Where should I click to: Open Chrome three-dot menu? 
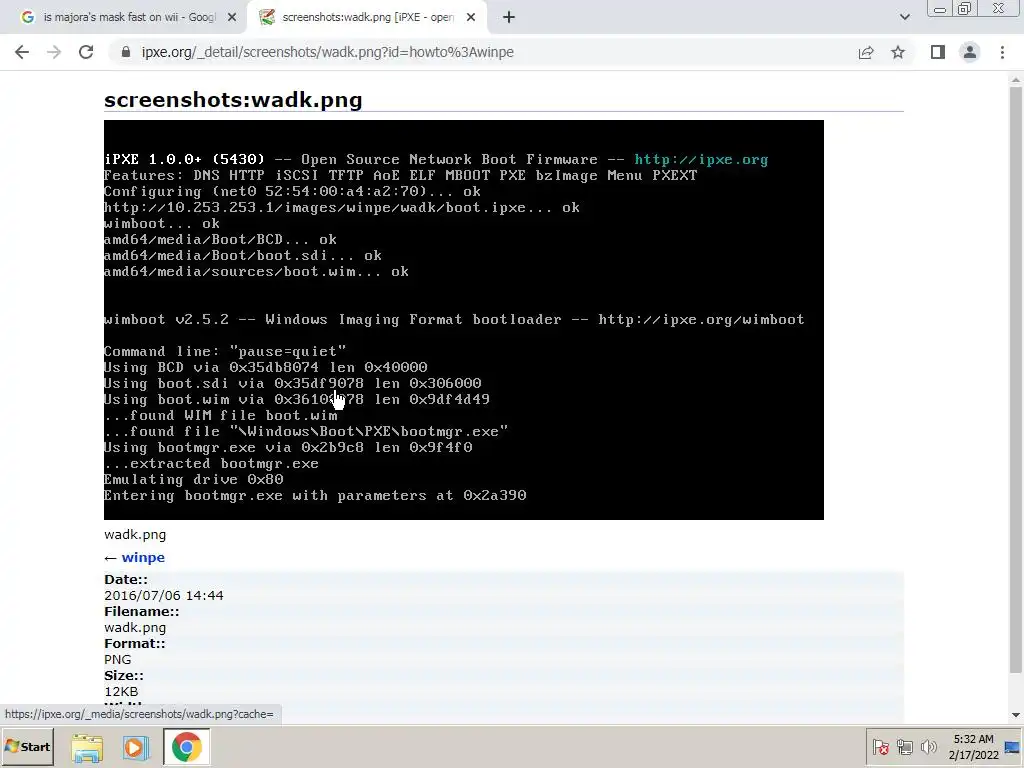(1002, 52)
